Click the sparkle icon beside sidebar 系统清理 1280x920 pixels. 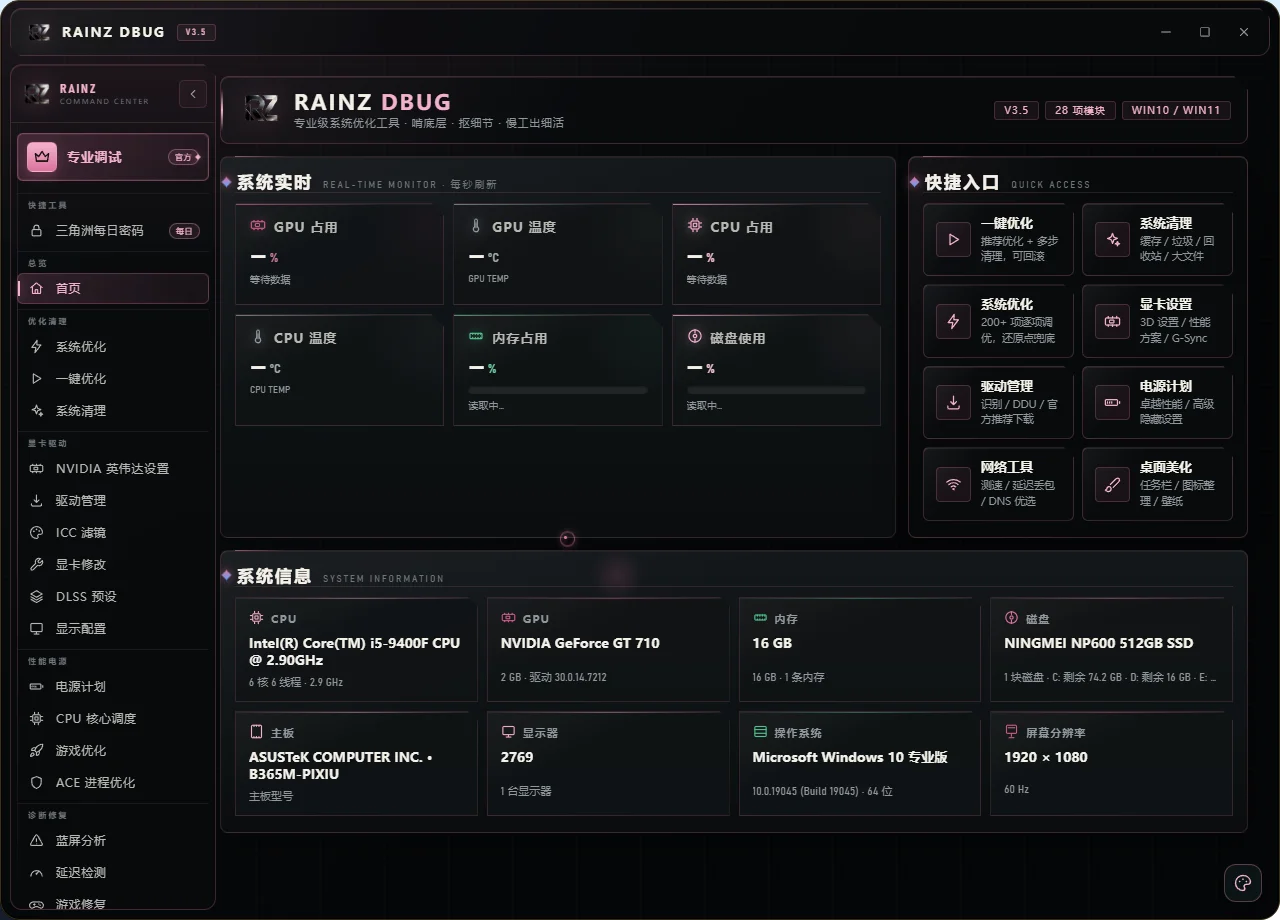coord(37,410)
